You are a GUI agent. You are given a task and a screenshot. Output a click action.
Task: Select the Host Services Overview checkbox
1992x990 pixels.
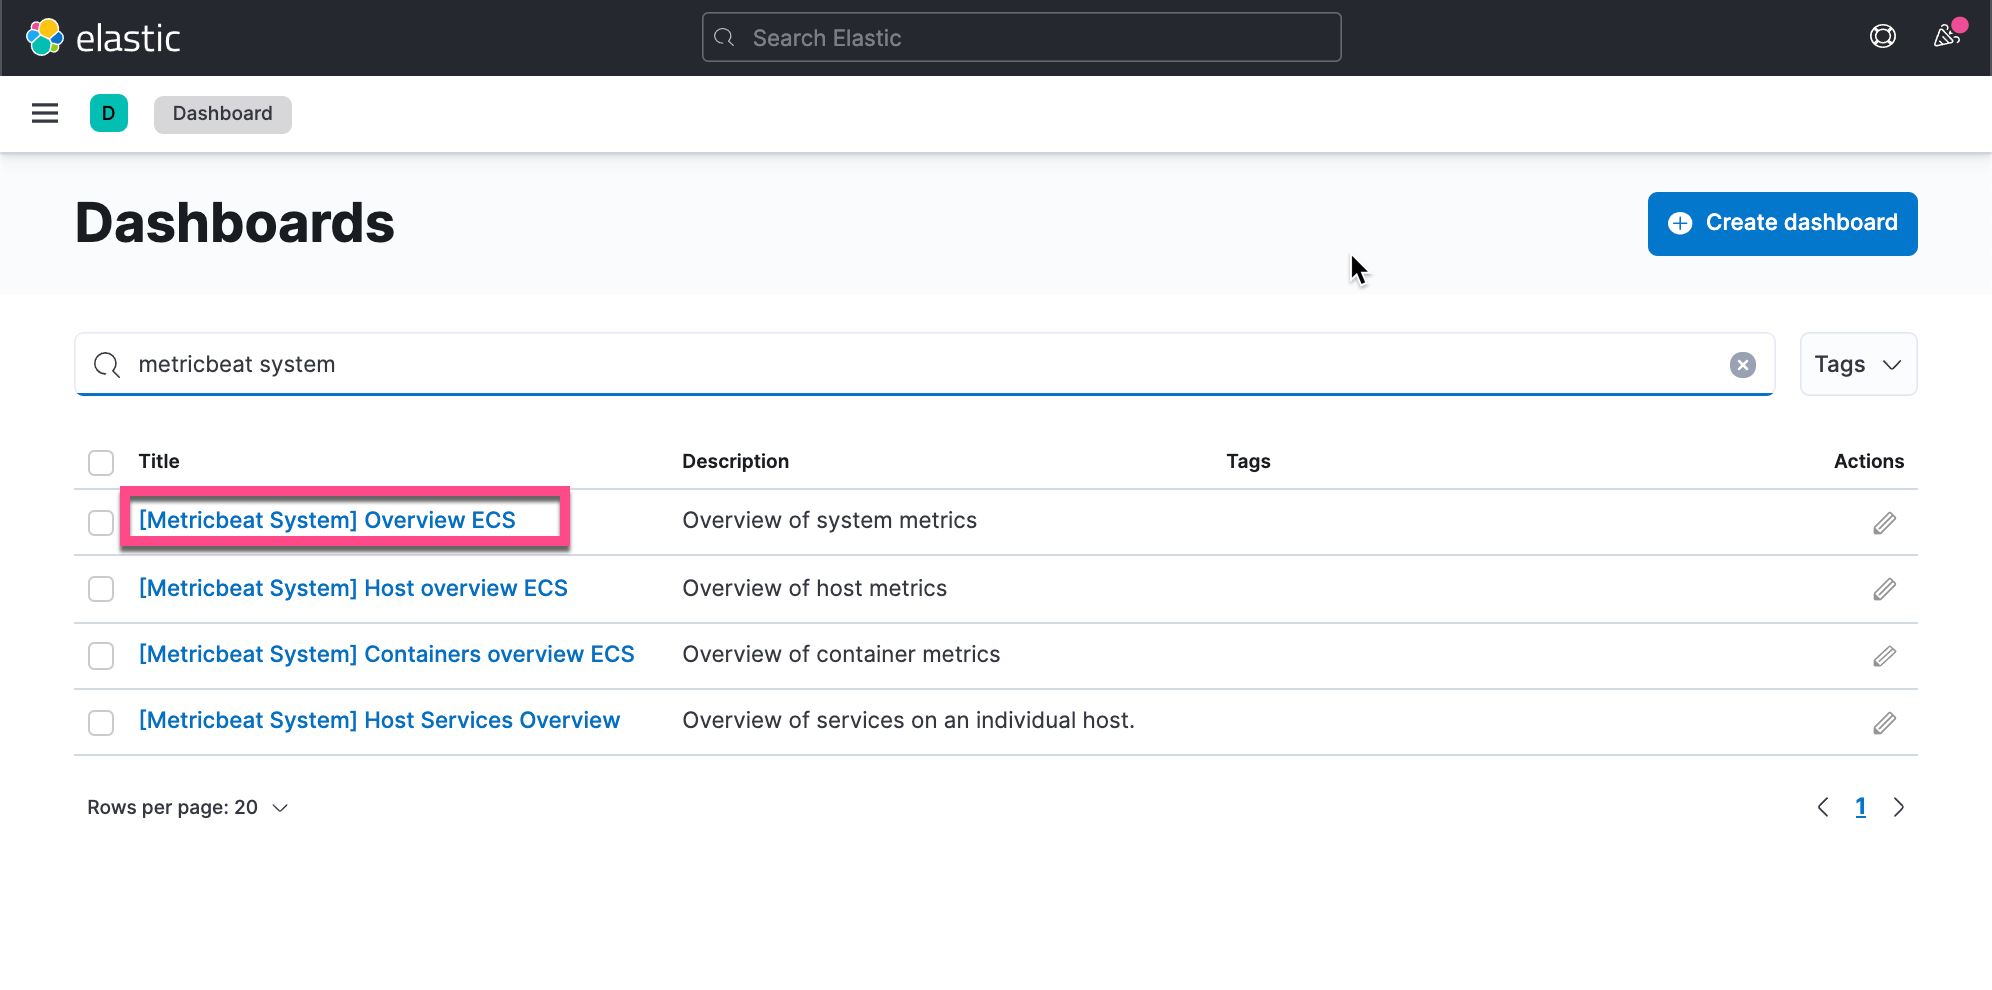101,723
